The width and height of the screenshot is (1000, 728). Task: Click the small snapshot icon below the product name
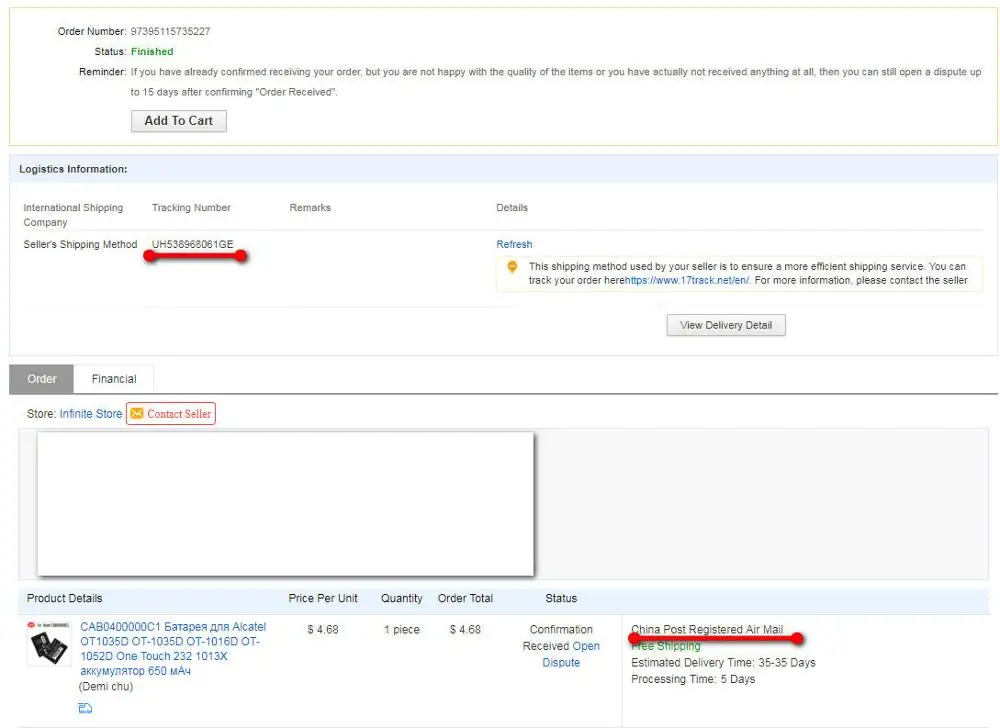pyautogui.click(x=85, y=708)
